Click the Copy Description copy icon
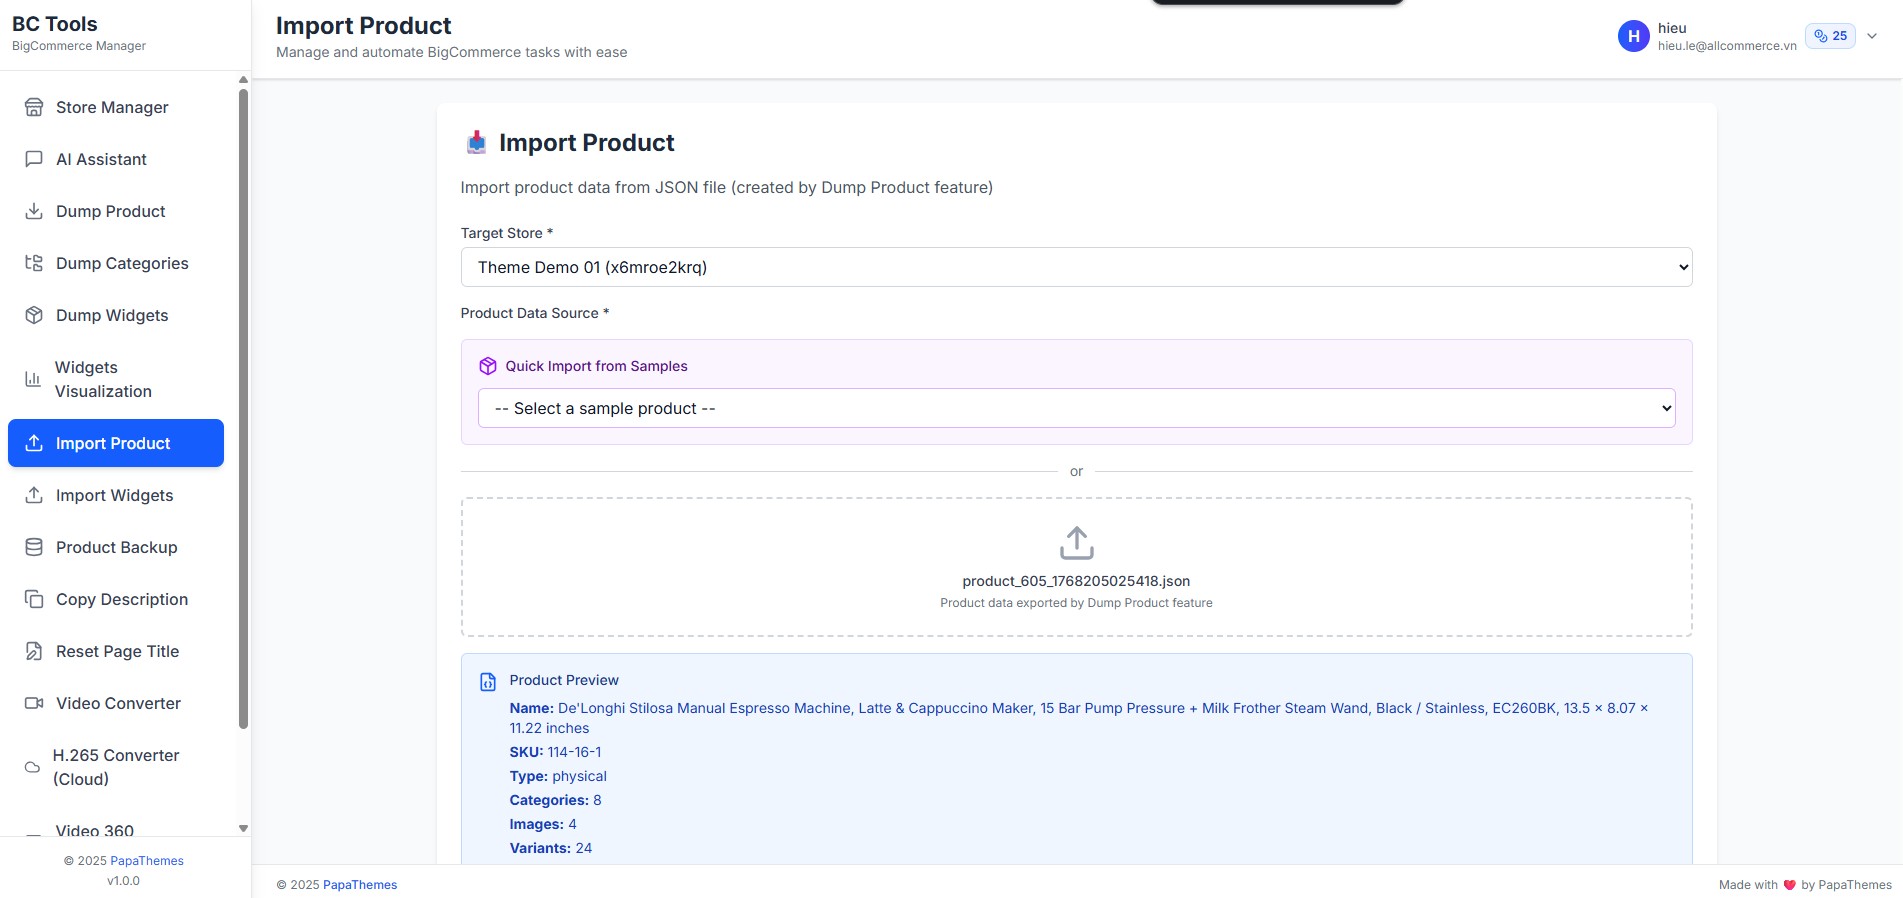The height and width of the screenshot is (898, 1903). (x=34, y=599)
